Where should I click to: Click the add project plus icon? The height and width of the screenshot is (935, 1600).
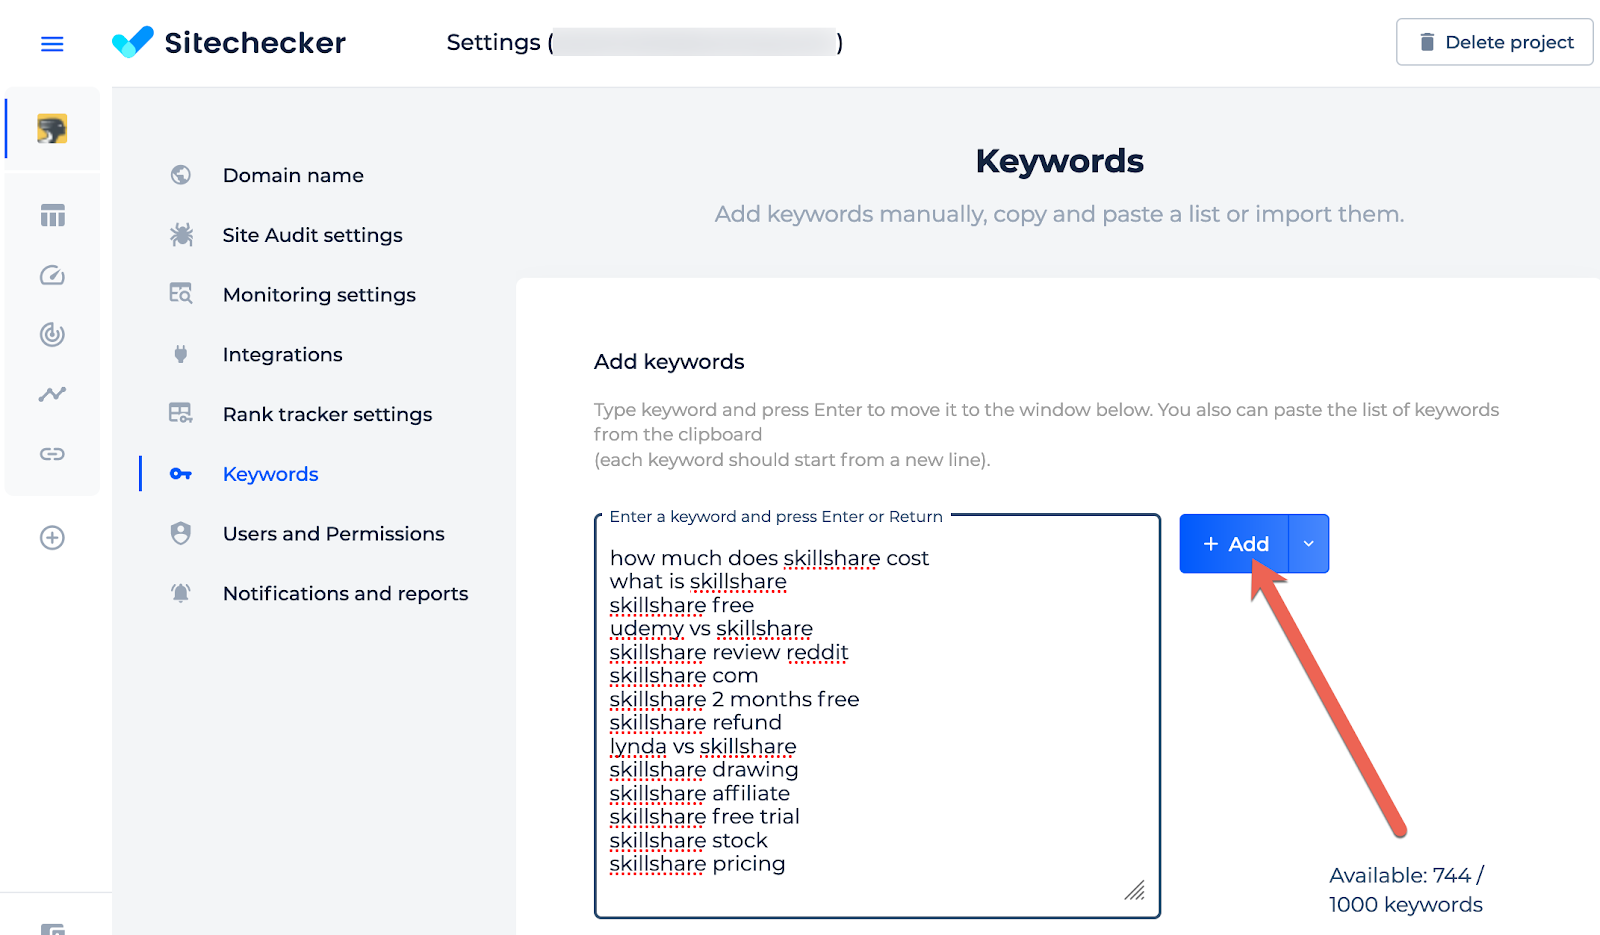52,538
